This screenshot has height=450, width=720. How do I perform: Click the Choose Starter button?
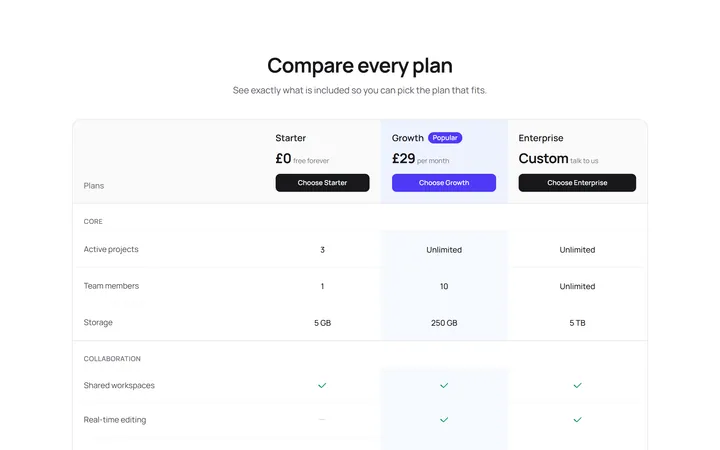tap(322, 183)
